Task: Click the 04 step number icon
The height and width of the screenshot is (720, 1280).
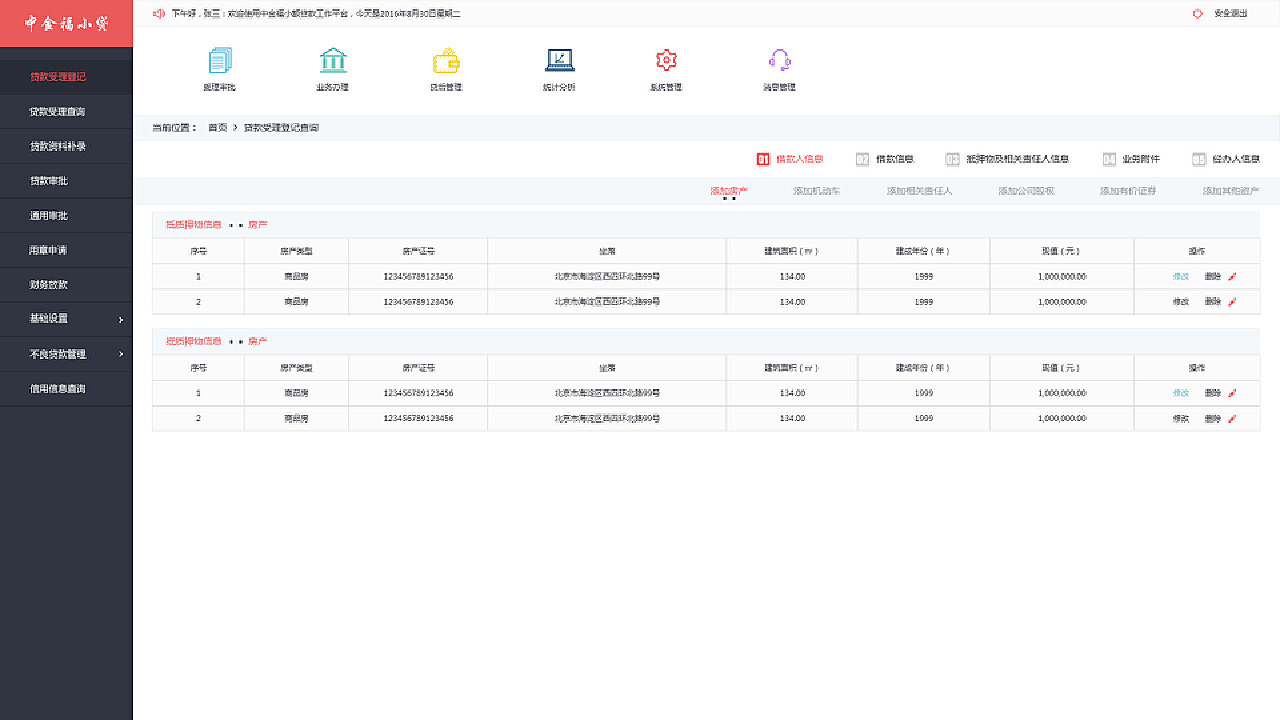Action: 1109,159
